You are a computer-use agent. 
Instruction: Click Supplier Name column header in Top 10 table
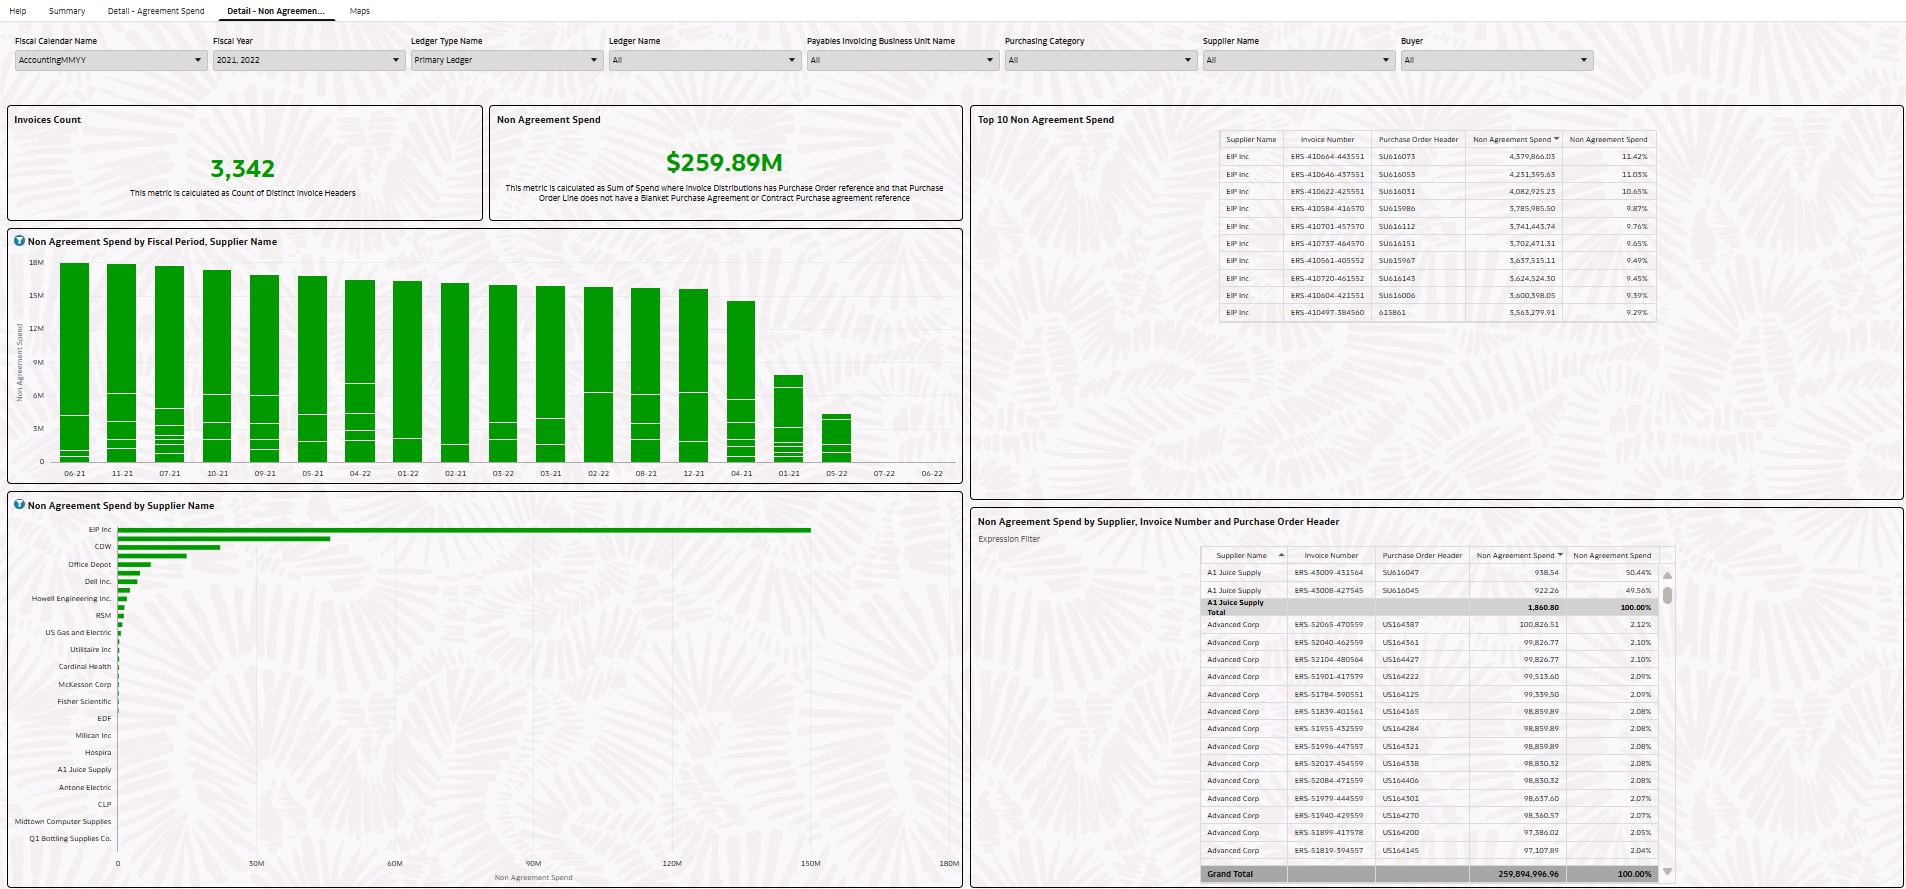point(1251,140)
